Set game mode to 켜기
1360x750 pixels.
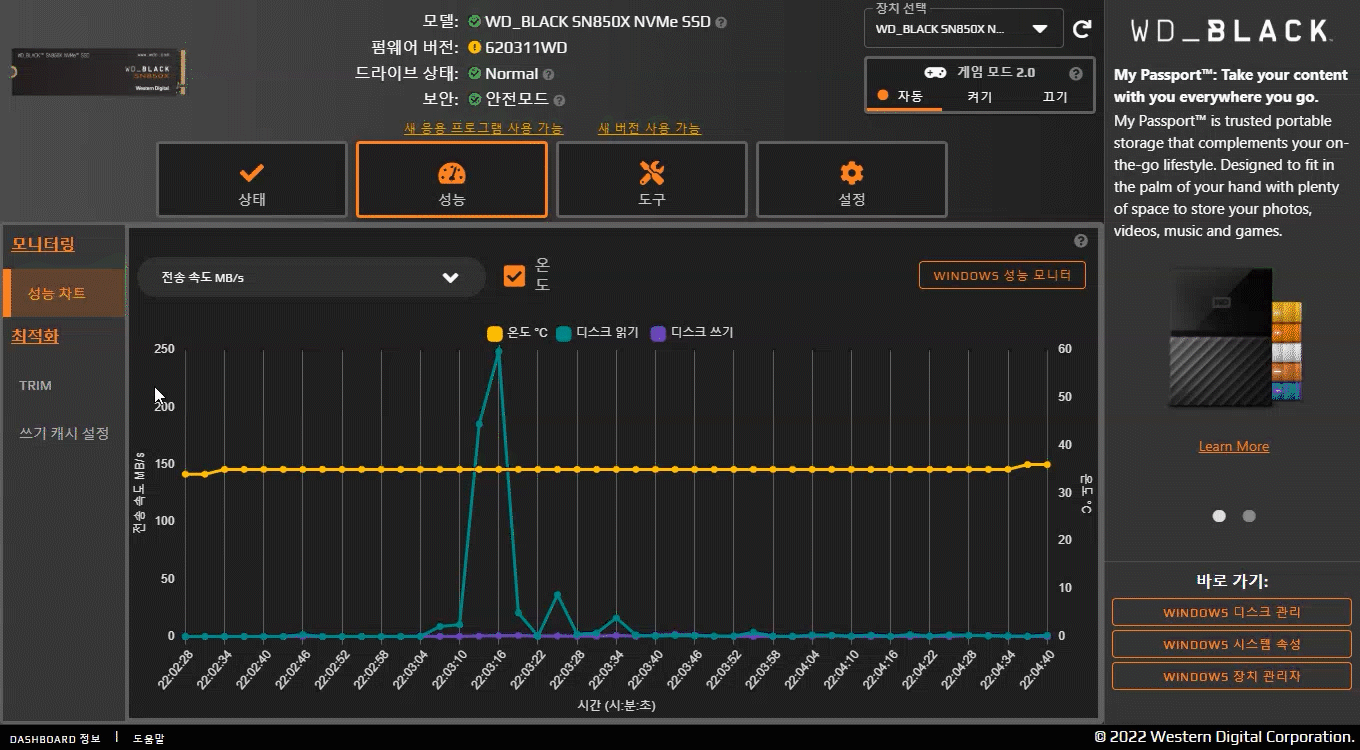pos(979,97)
